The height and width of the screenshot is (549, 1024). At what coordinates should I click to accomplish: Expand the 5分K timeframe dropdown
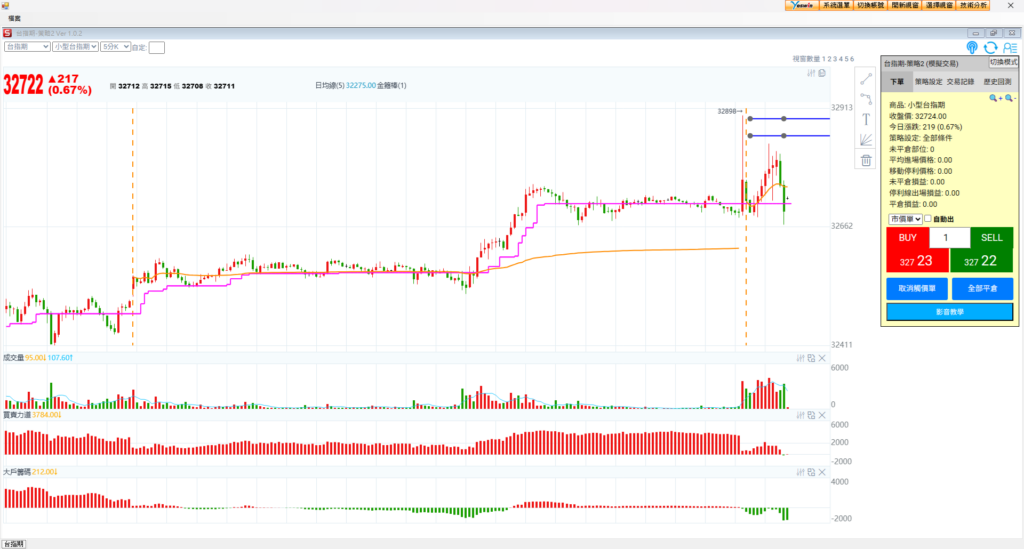click(x=115, y=46)
